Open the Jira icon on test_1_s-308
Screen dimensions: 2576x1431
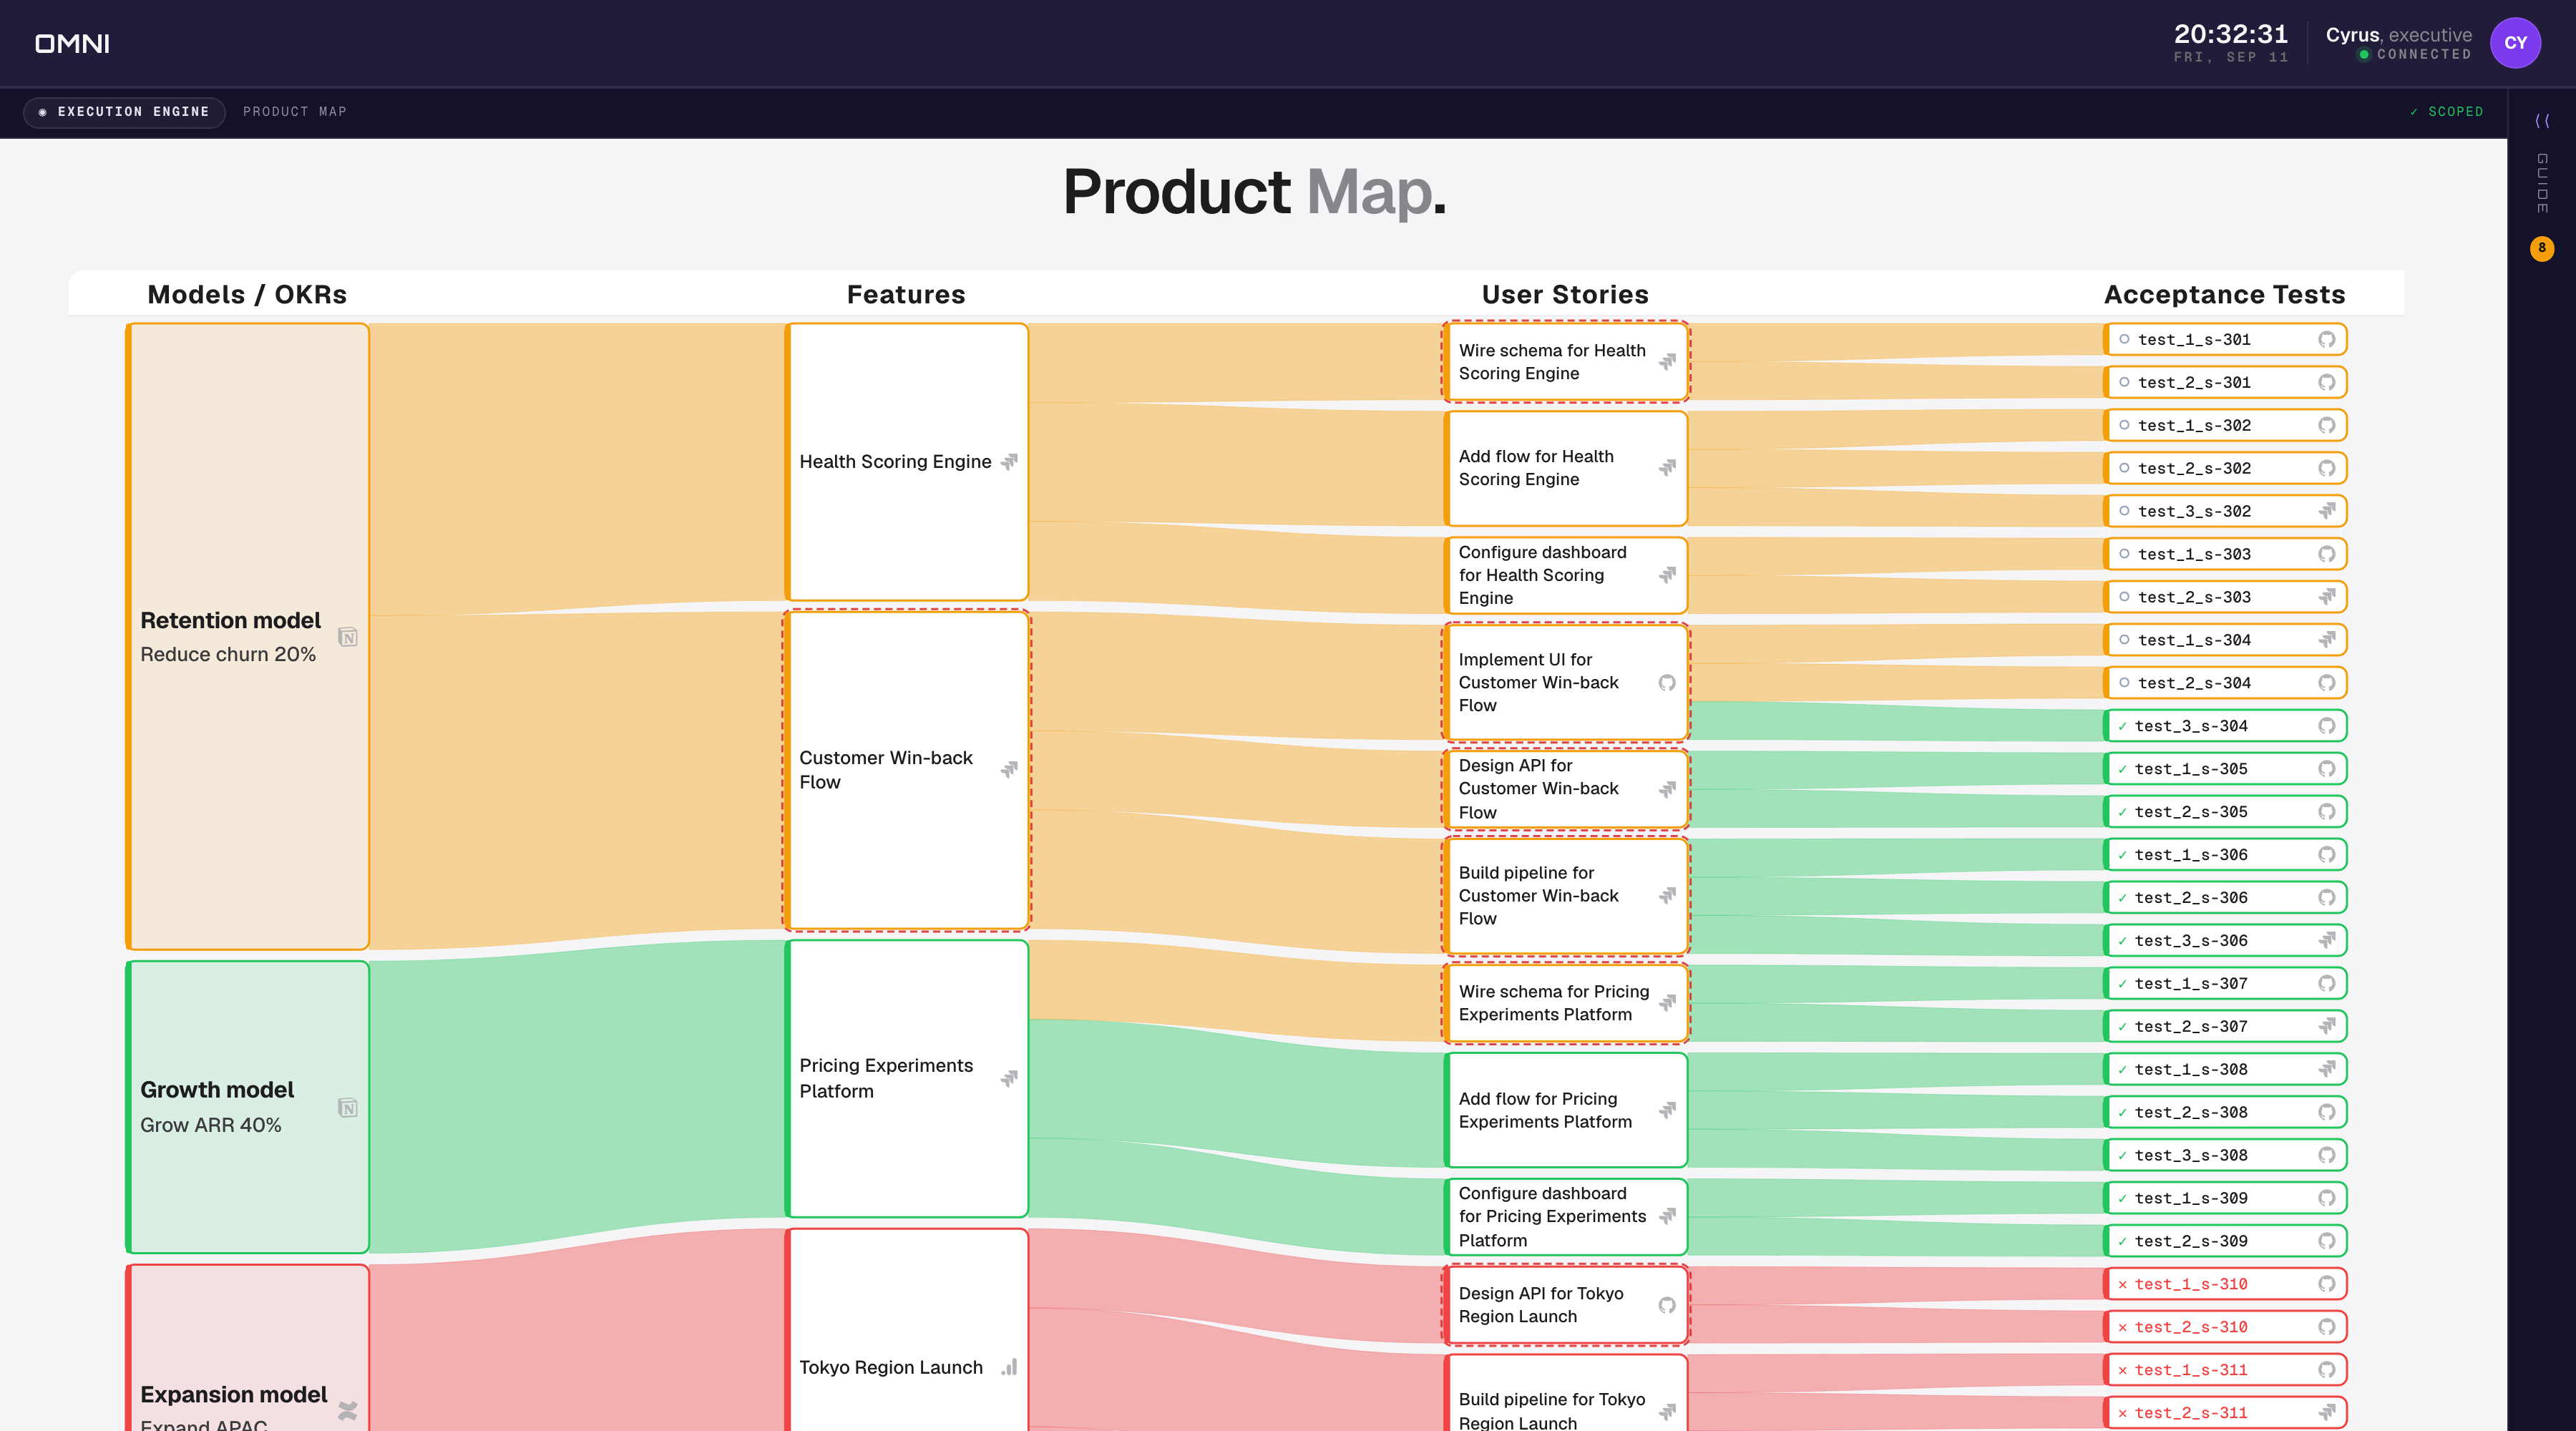(2326, 1069)
